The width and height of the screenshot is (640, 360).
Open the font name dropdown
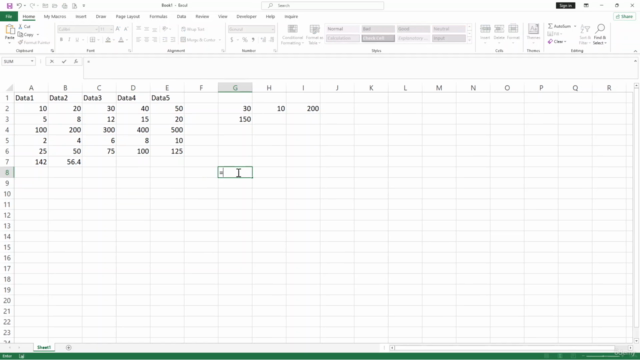[96, 29]
